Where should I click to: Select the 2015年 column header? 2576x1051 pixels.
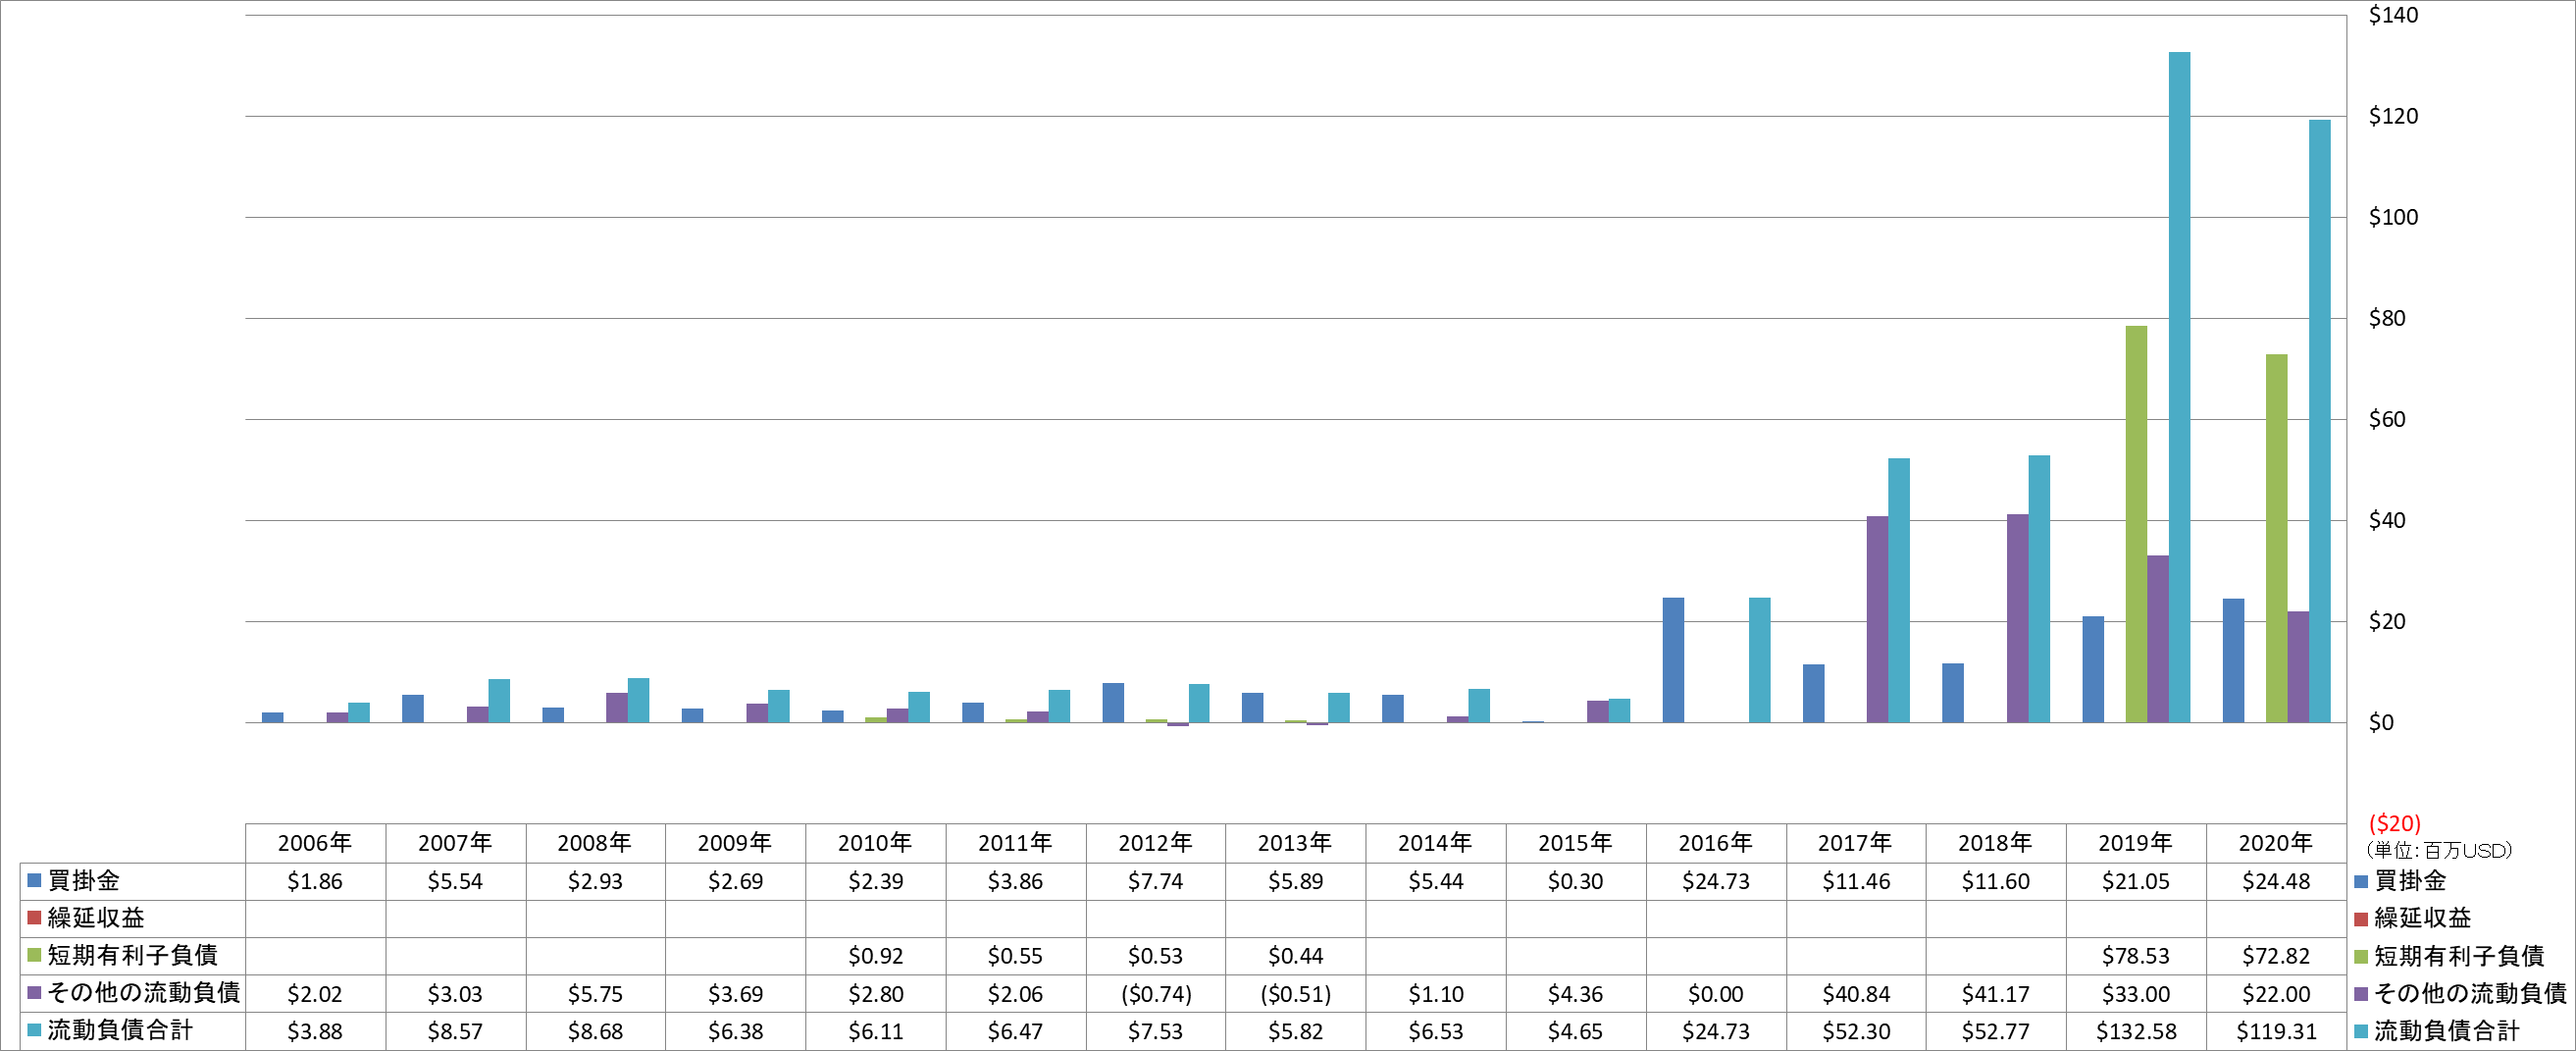(1575, 843)
